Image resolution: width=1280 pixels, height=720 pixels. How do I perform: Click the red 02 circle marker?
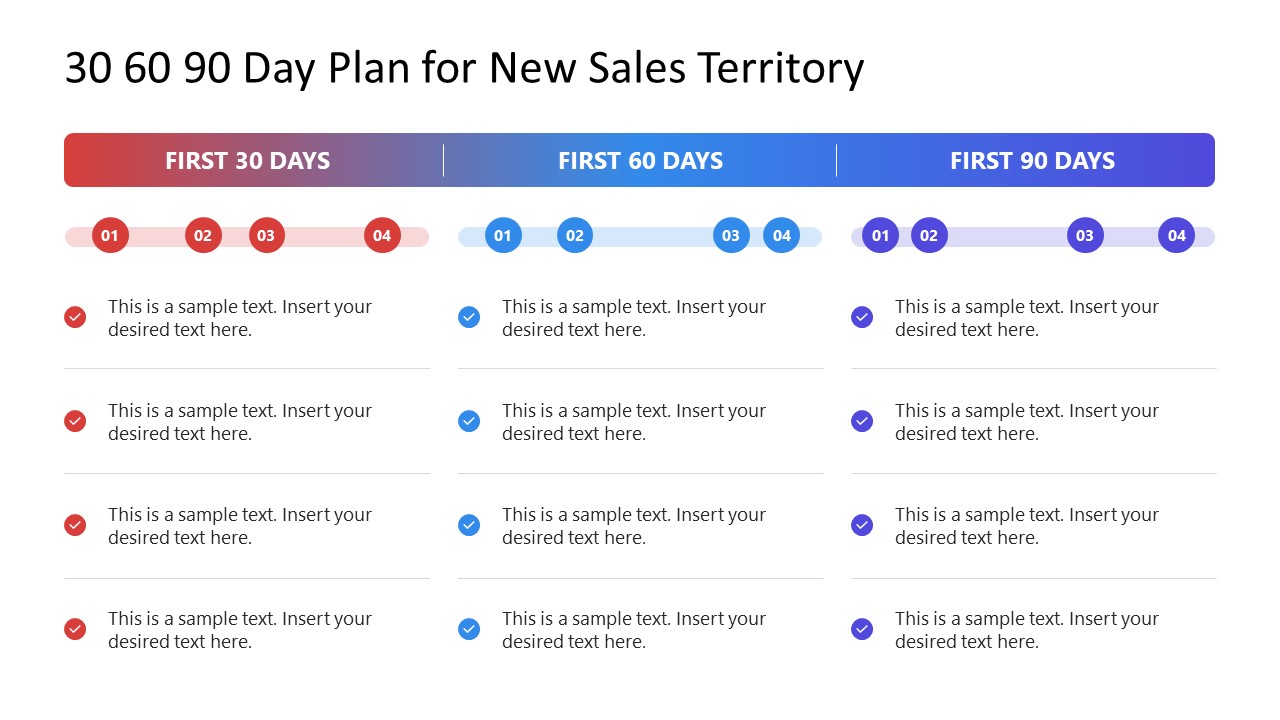203,236
